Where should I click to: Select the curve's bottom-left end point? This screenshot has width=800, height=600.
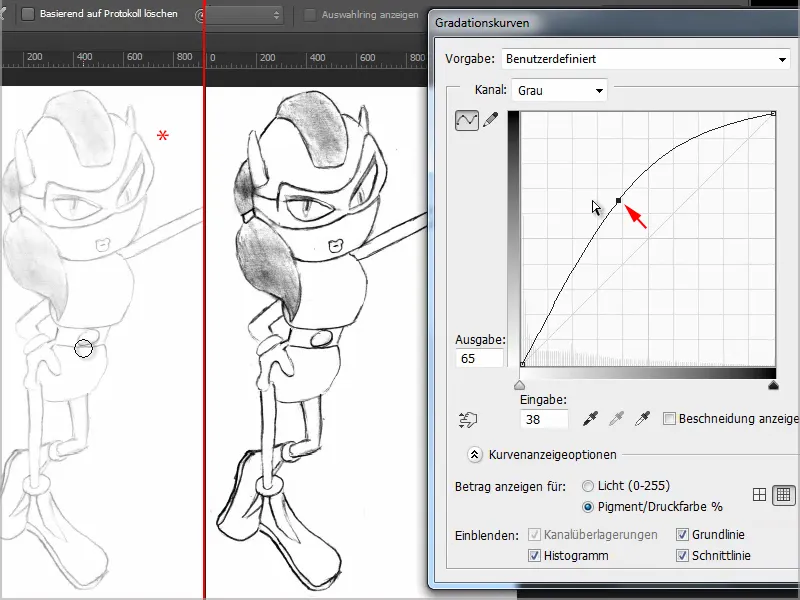(522, 364)
